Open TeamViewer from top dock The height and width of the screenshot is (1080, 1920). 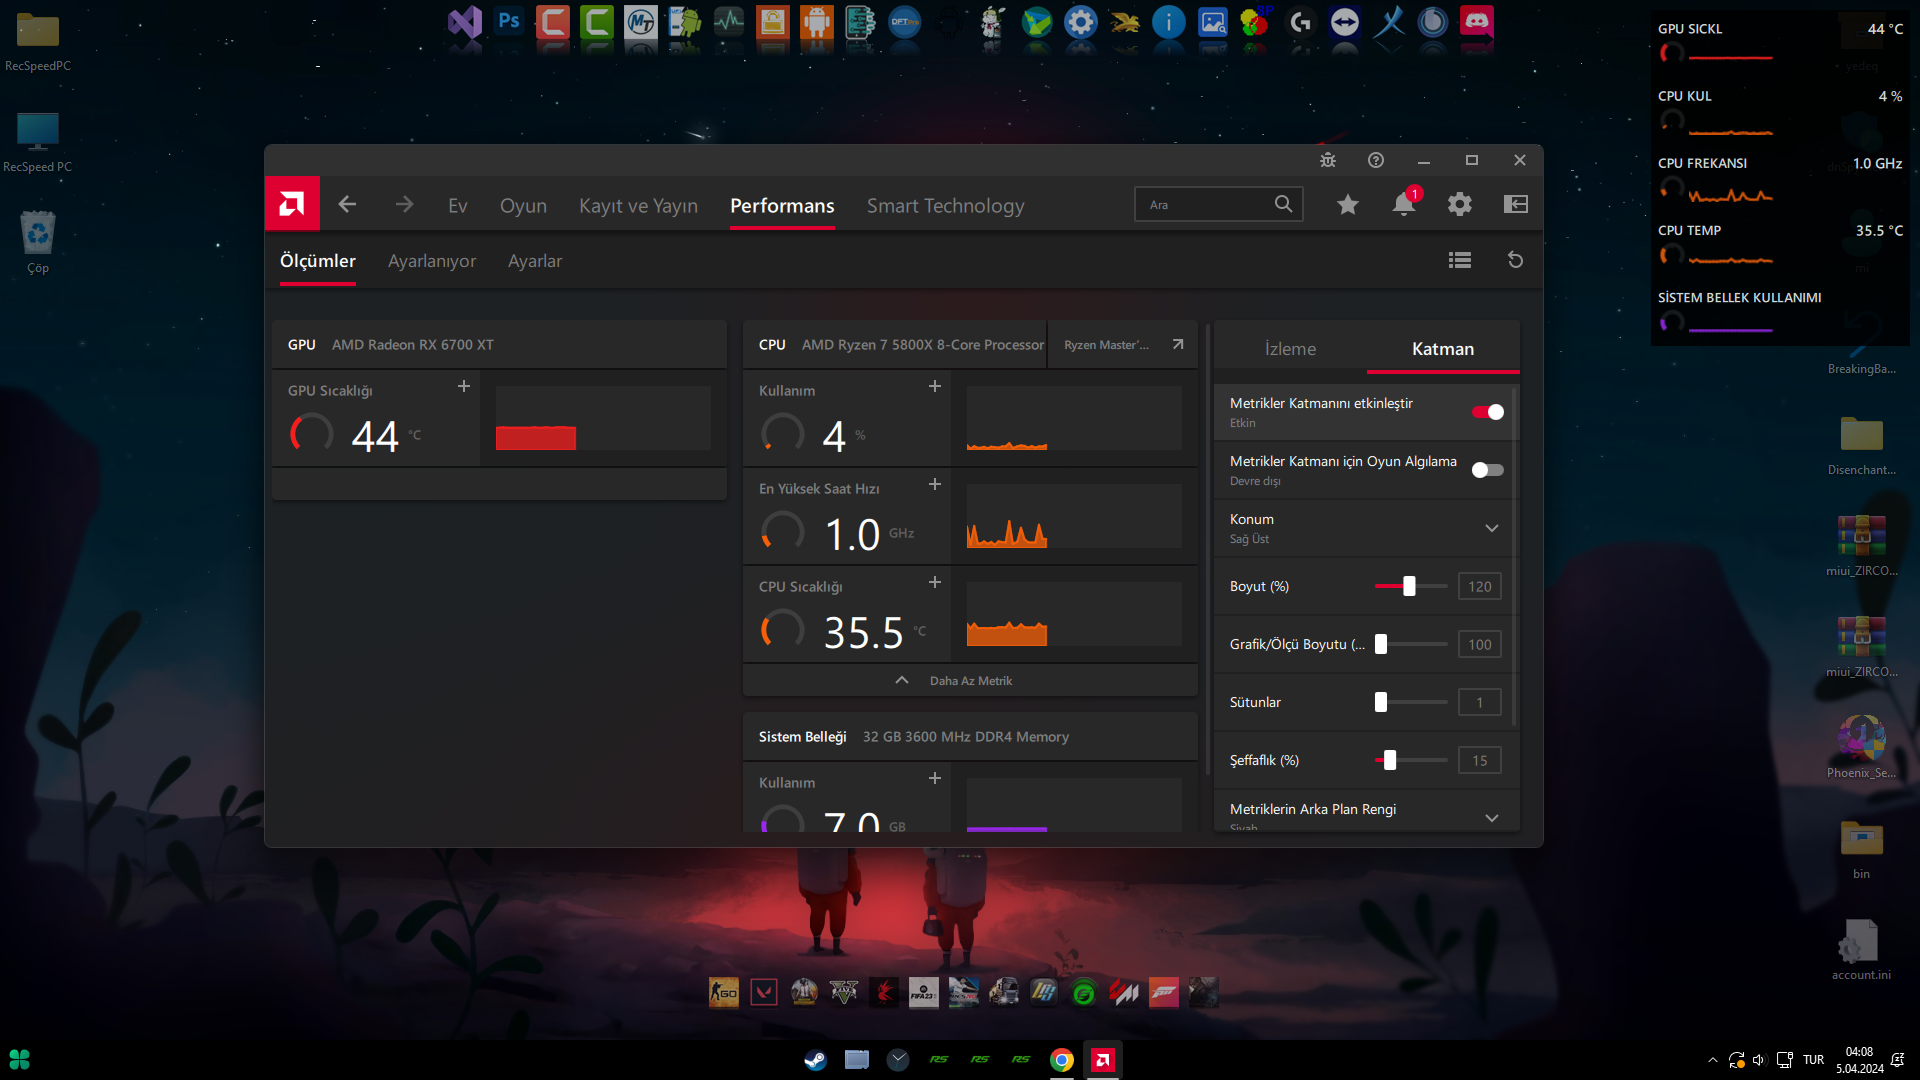point(1345,22)
